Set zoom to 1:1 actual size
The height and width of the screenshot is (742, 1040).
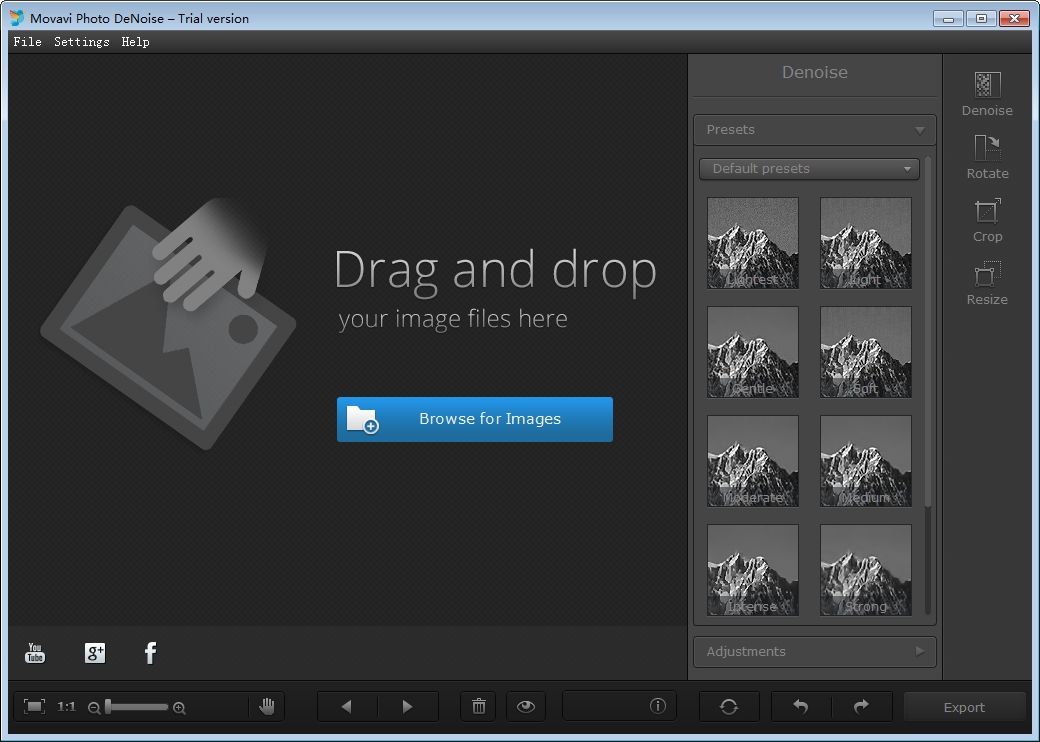point(66,707)
